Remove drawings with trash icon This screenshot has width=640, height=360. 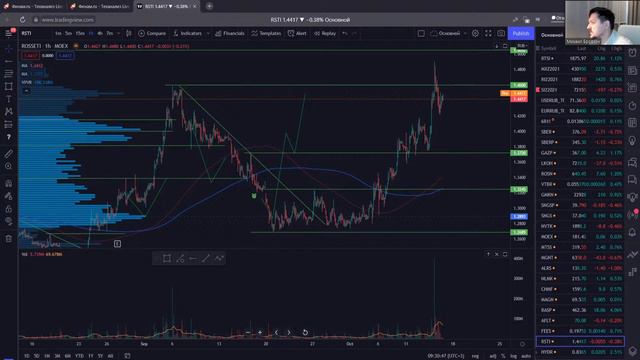click(x=8, y=239)
